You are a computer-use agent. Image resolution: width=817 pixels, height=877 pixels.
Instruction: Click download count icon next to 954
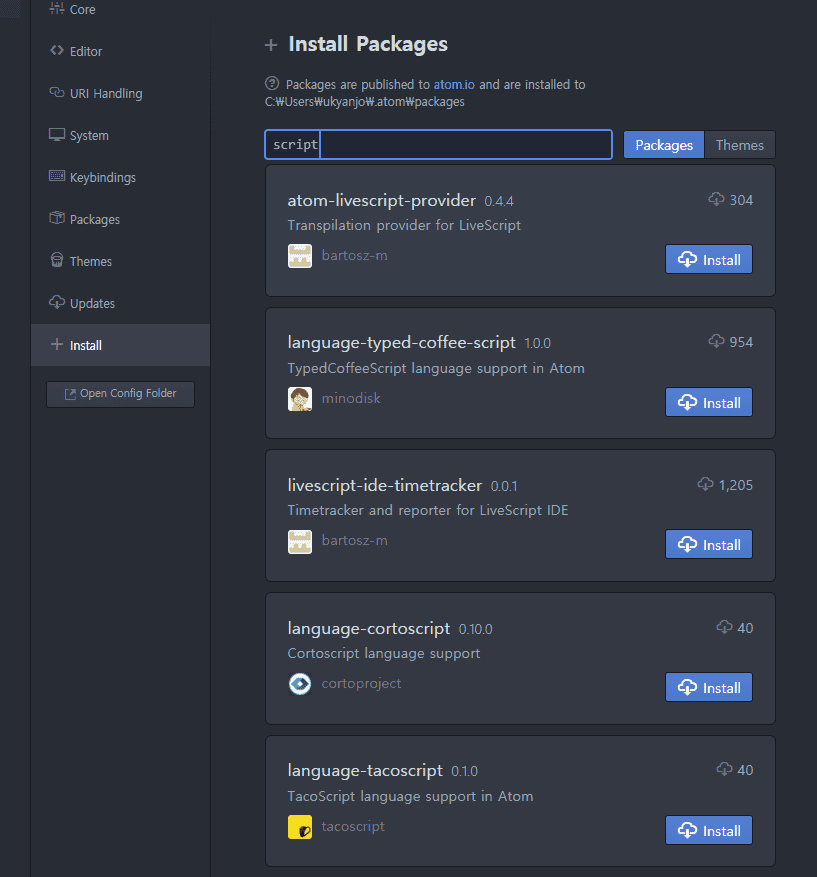[716, 341]
